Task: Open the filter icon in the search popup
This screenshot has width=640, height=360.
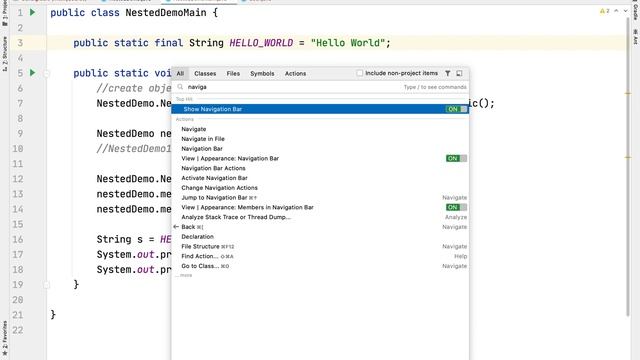Action: [x=448, y=73]
